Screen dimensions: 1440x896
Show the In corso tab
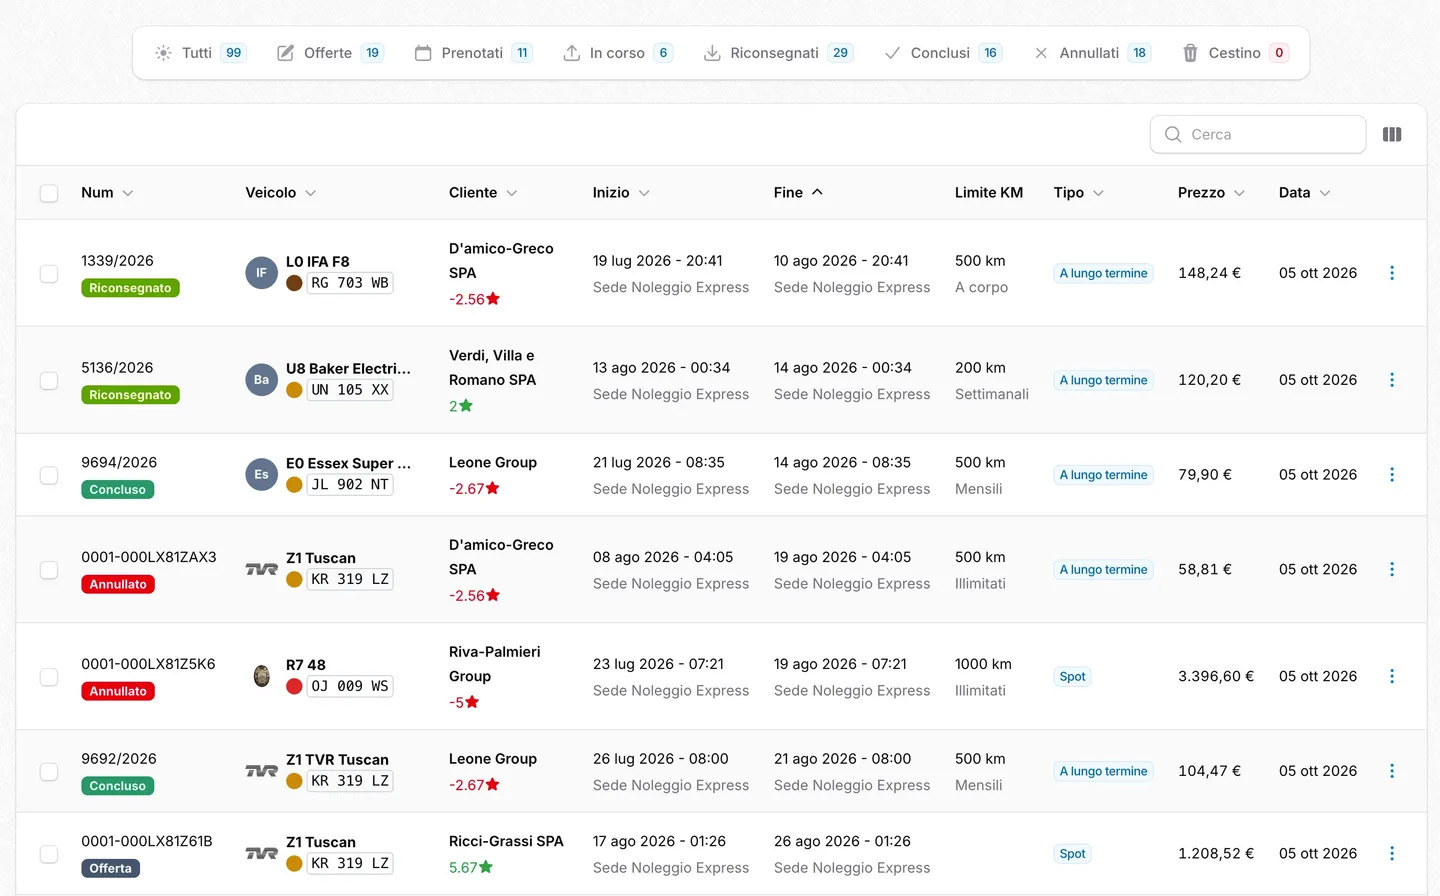point(617,53)
